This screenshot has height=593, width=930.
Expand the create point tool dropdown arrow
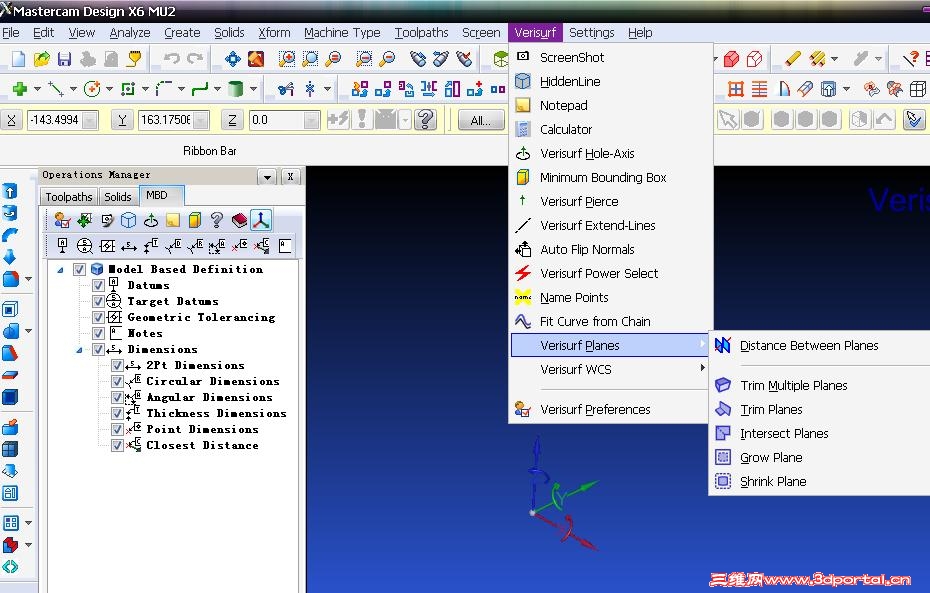click(x=37, y=89)
